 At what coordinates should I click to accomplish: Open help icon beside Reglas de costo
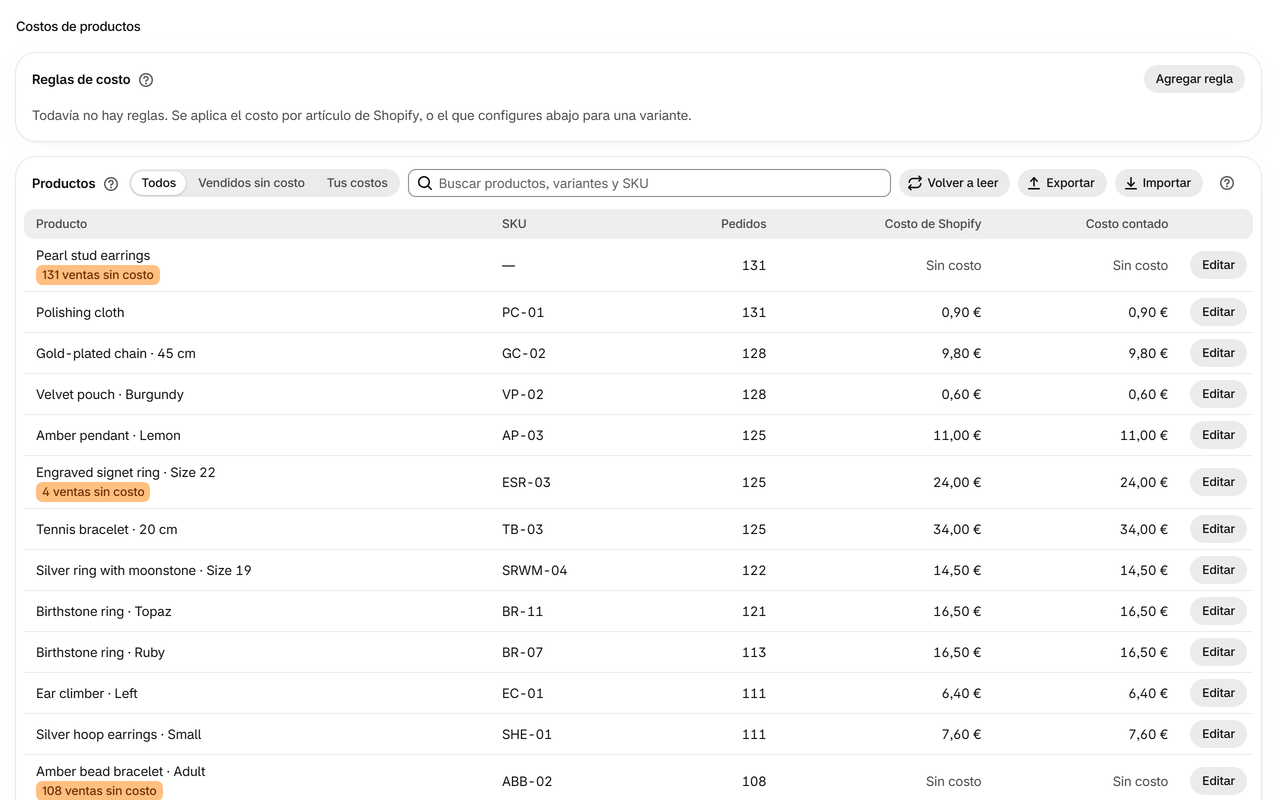146,80
